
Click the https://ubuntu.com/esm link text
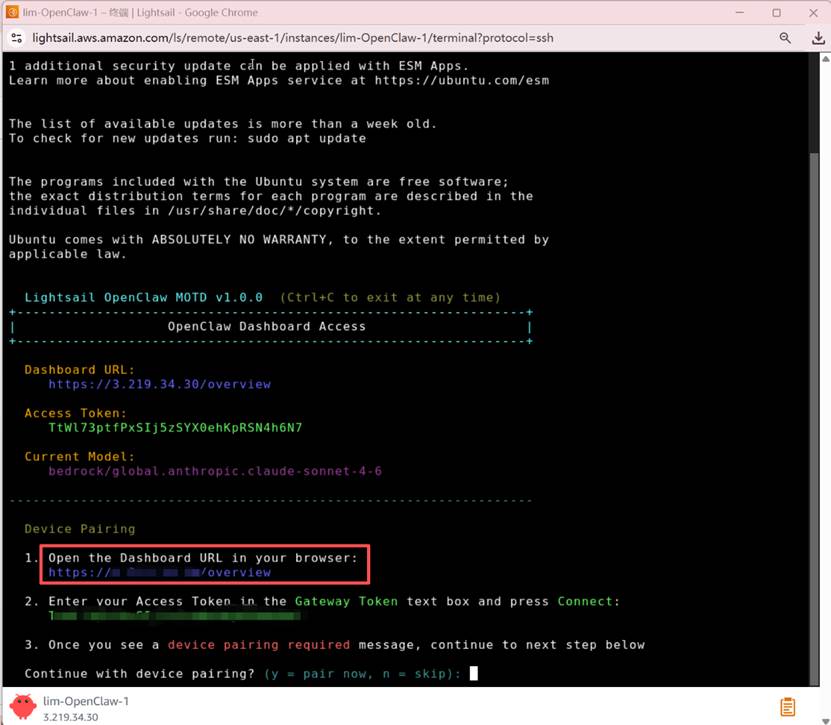coord(462,81)
